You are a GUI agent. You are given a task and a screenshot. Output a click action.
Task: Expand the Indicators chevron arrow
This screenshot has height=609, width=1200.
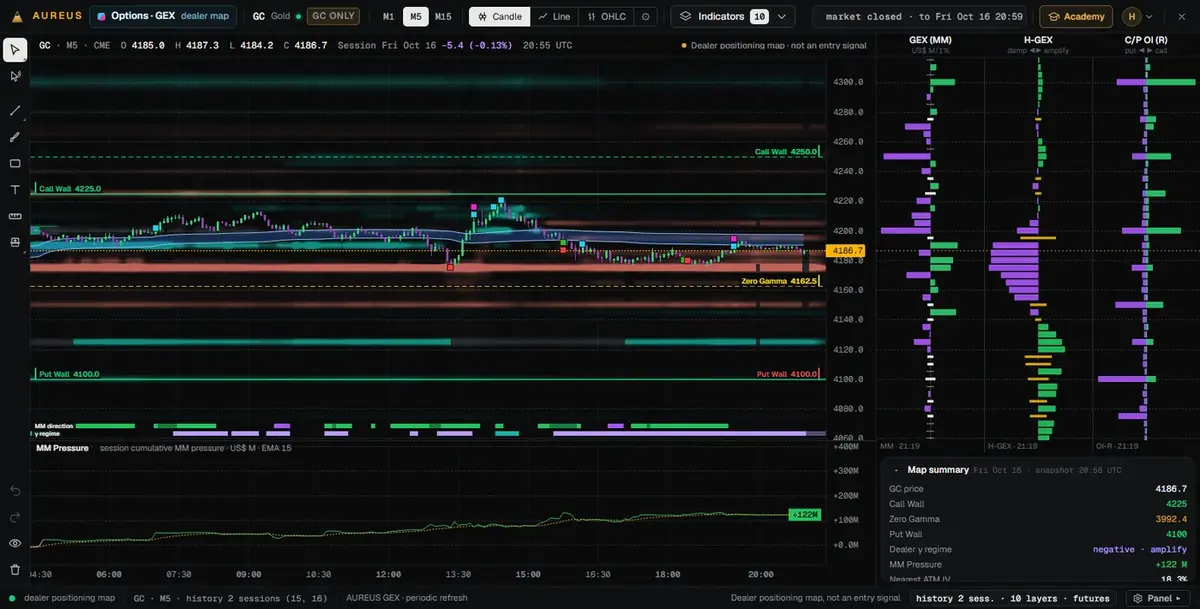click(782, 17)
